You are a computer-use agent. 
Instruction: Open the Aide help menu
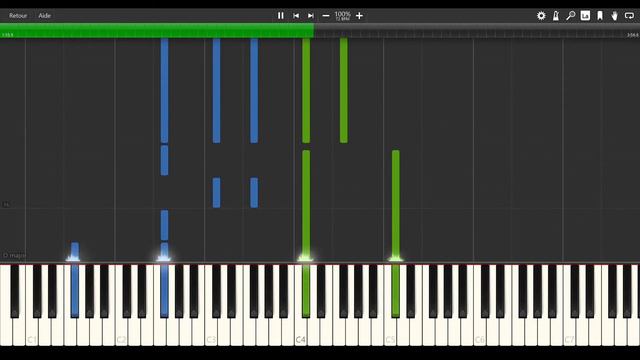(44, 16)
